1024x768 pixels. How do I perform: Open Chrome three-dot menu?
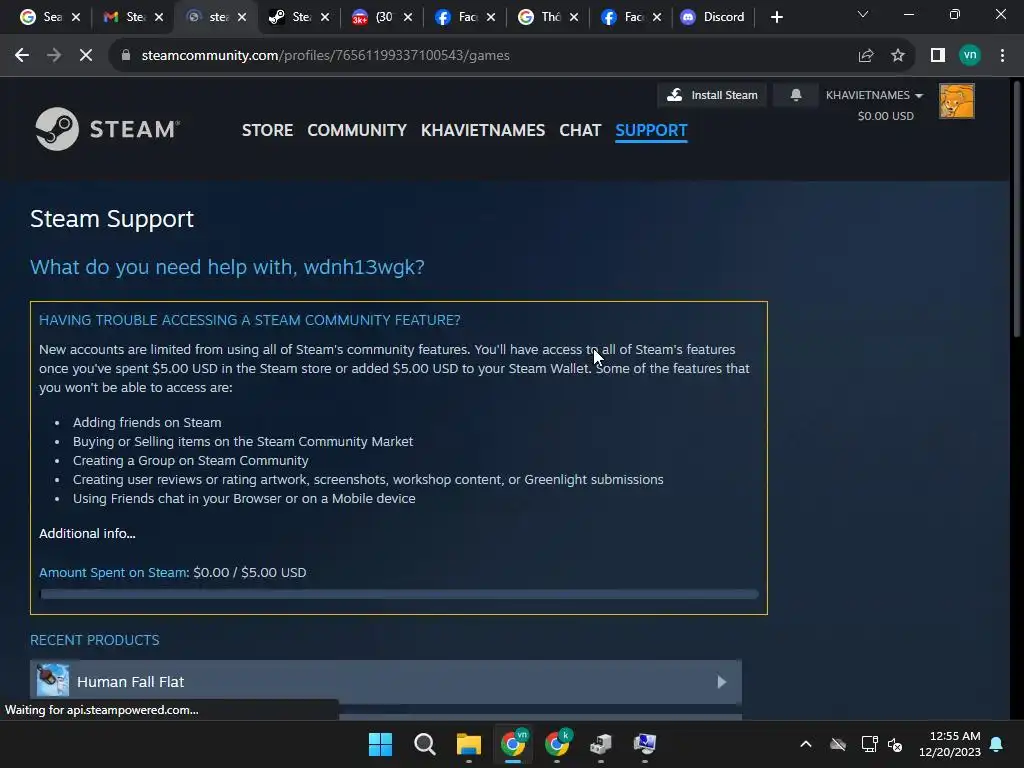pos(1002,56)
